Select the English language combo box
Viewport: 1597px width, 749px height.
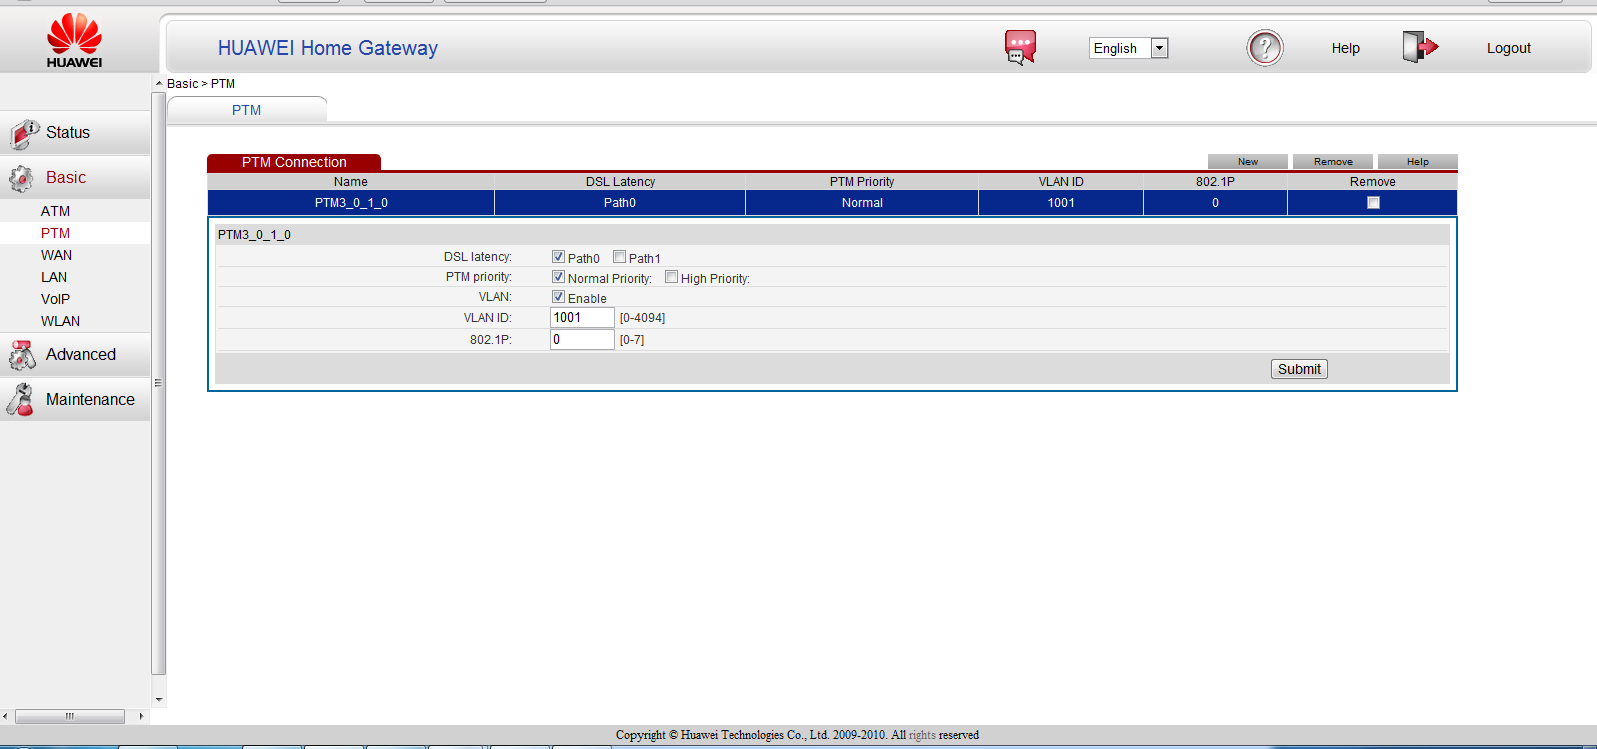(1128, 48)
